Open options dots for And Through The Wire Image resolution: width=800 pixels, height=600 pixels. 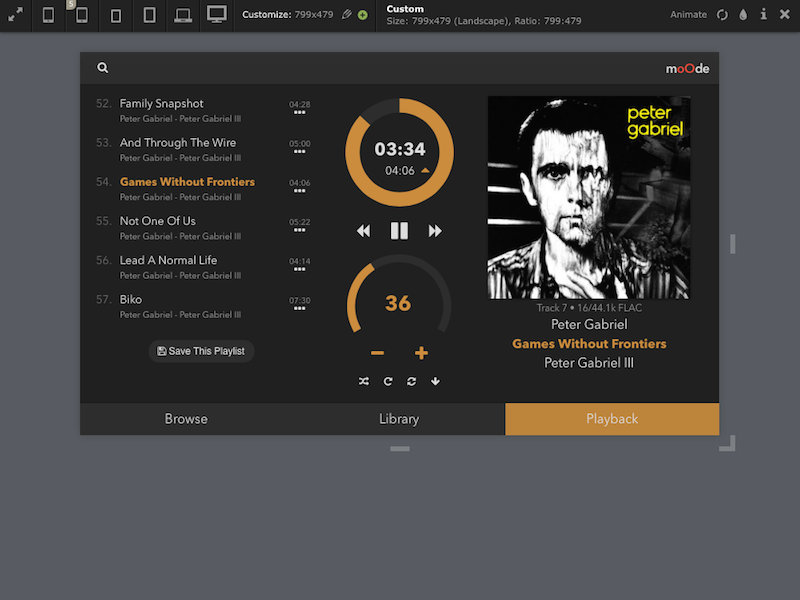pyautogui.click(x=299, y=152)
